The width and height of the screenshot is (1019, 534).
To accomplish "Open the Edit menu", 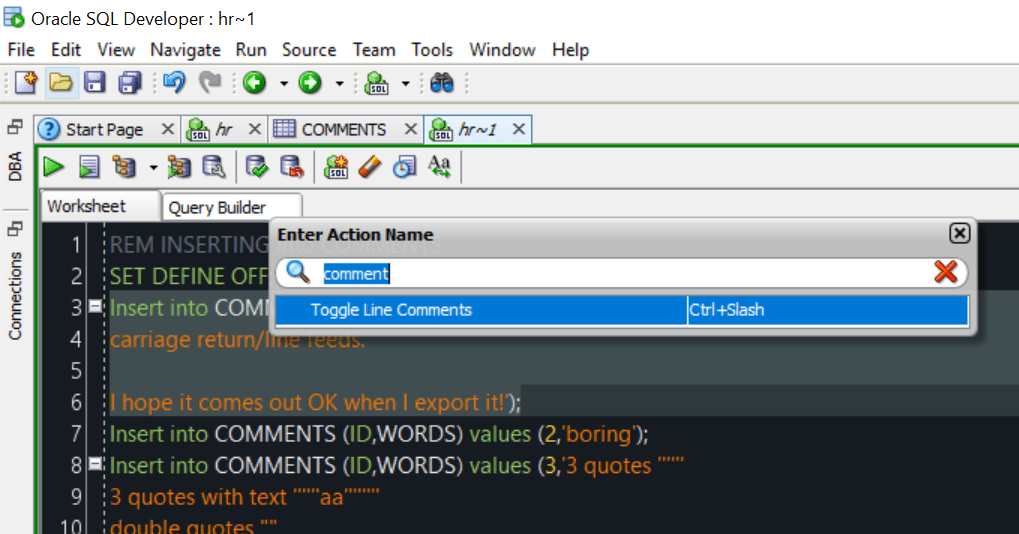I will tap(66, 50).
